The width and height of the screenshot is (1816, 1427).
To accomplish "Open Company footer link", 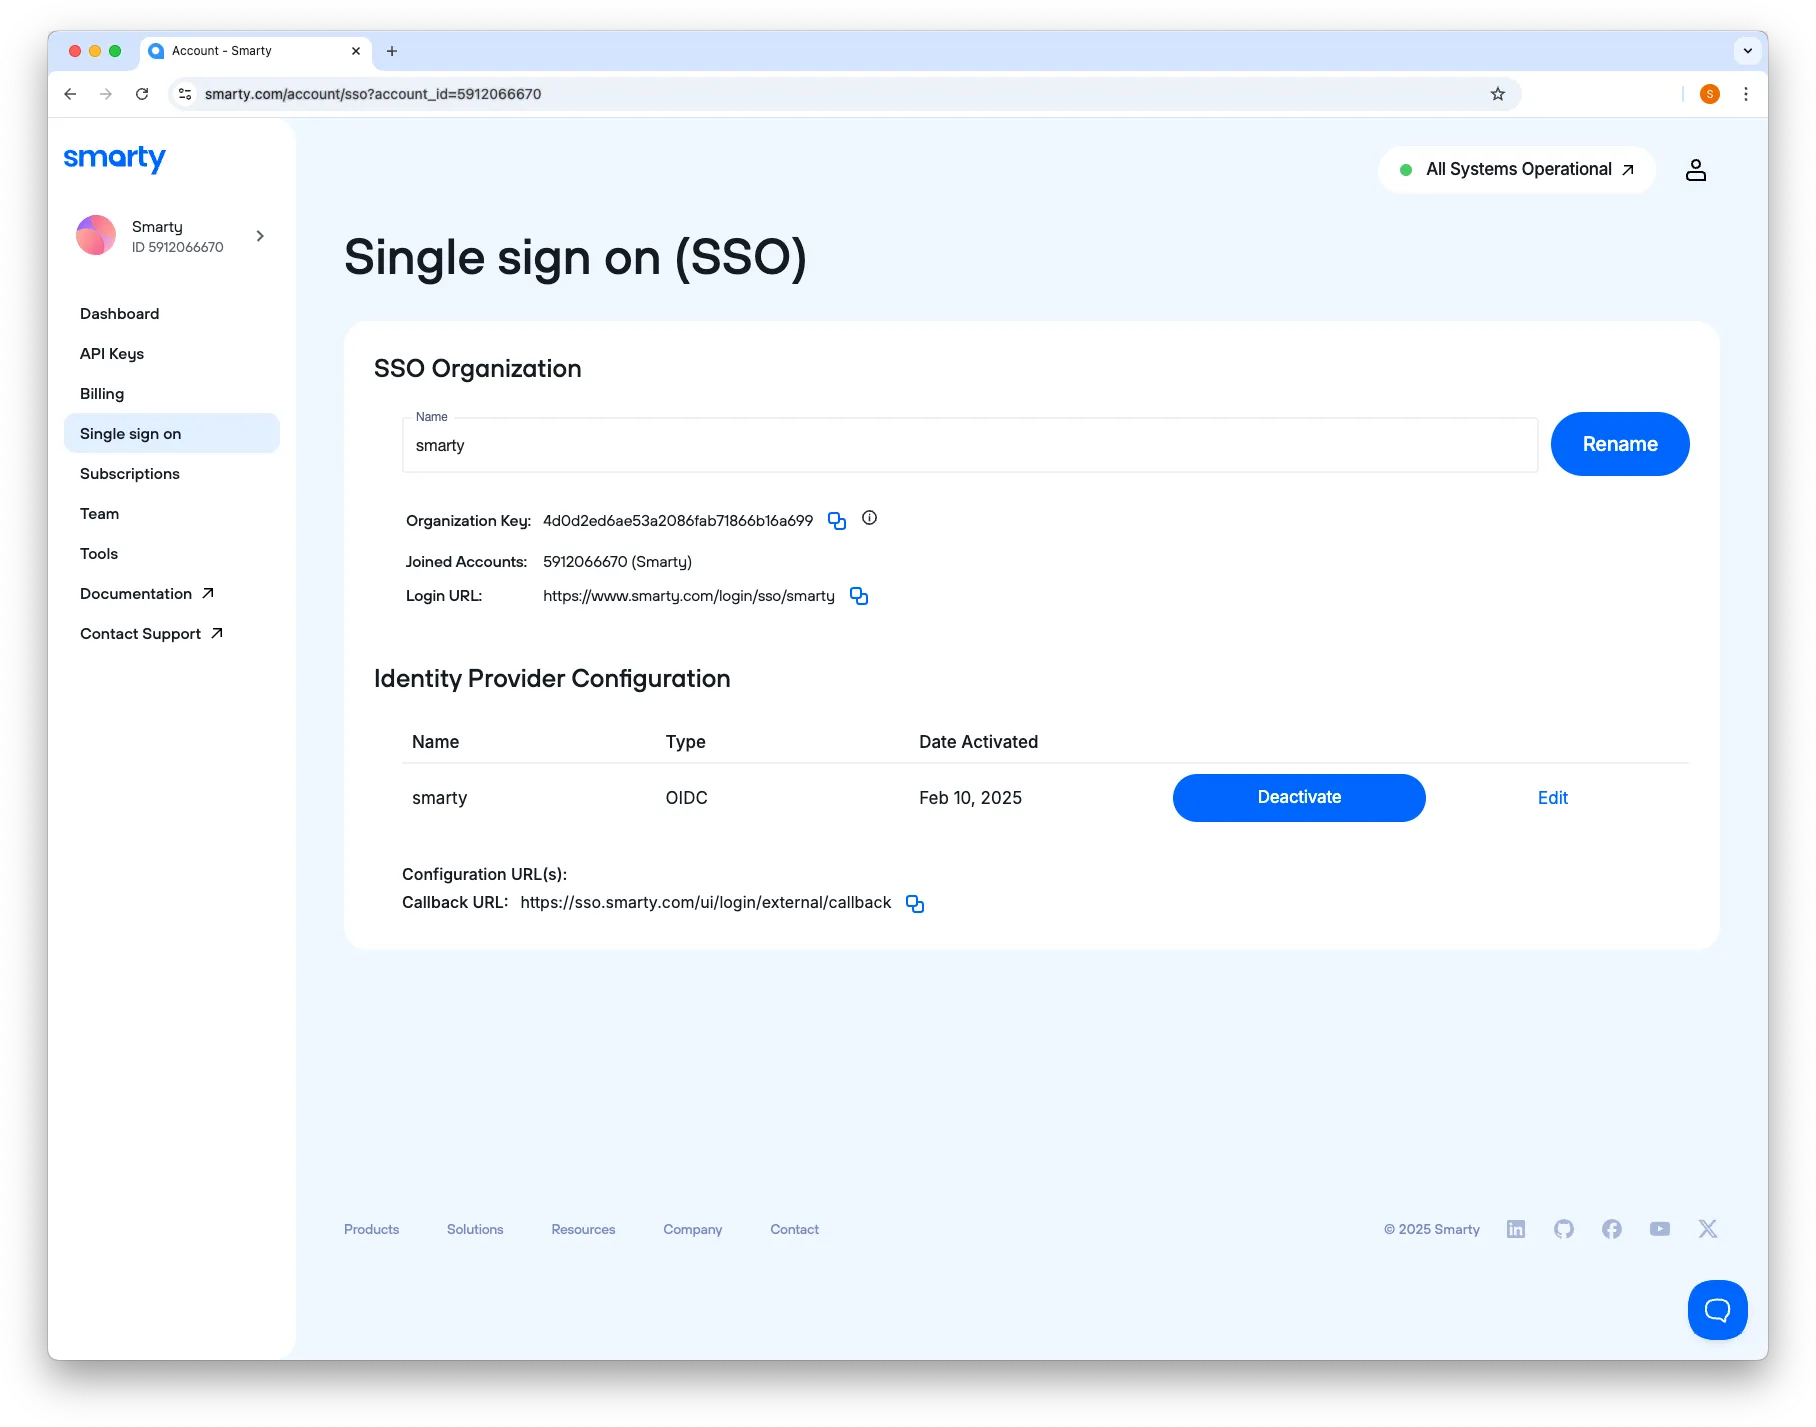I will click(x=692, y=1229).
